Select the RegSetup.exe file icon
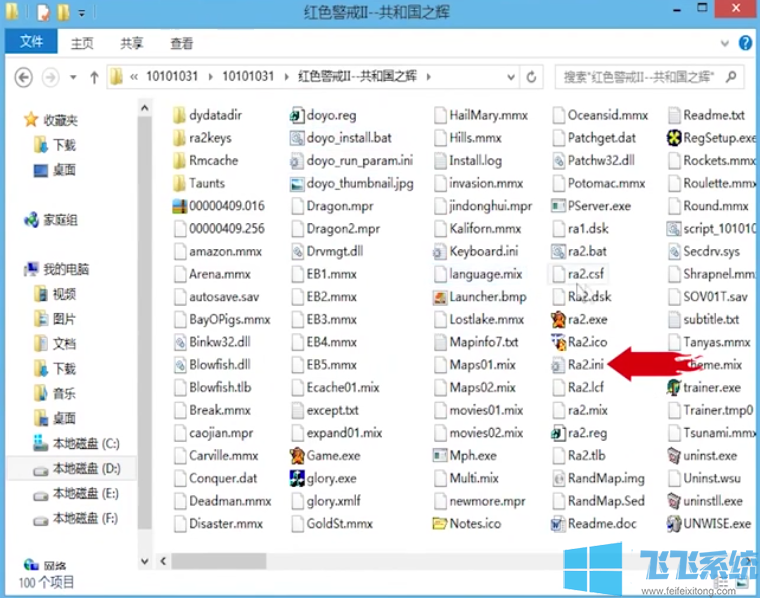760x598 pixels. (675, 138)
